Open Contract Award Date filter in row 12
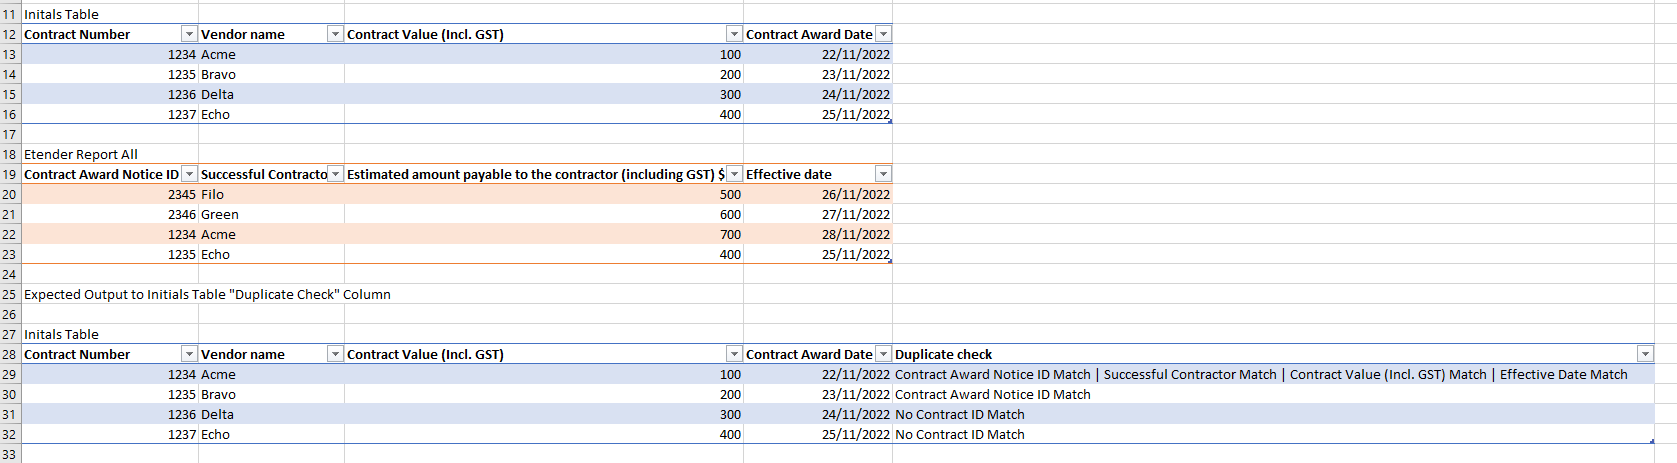1677x463 pixels. pyautogui.click(x=883, y=34)
